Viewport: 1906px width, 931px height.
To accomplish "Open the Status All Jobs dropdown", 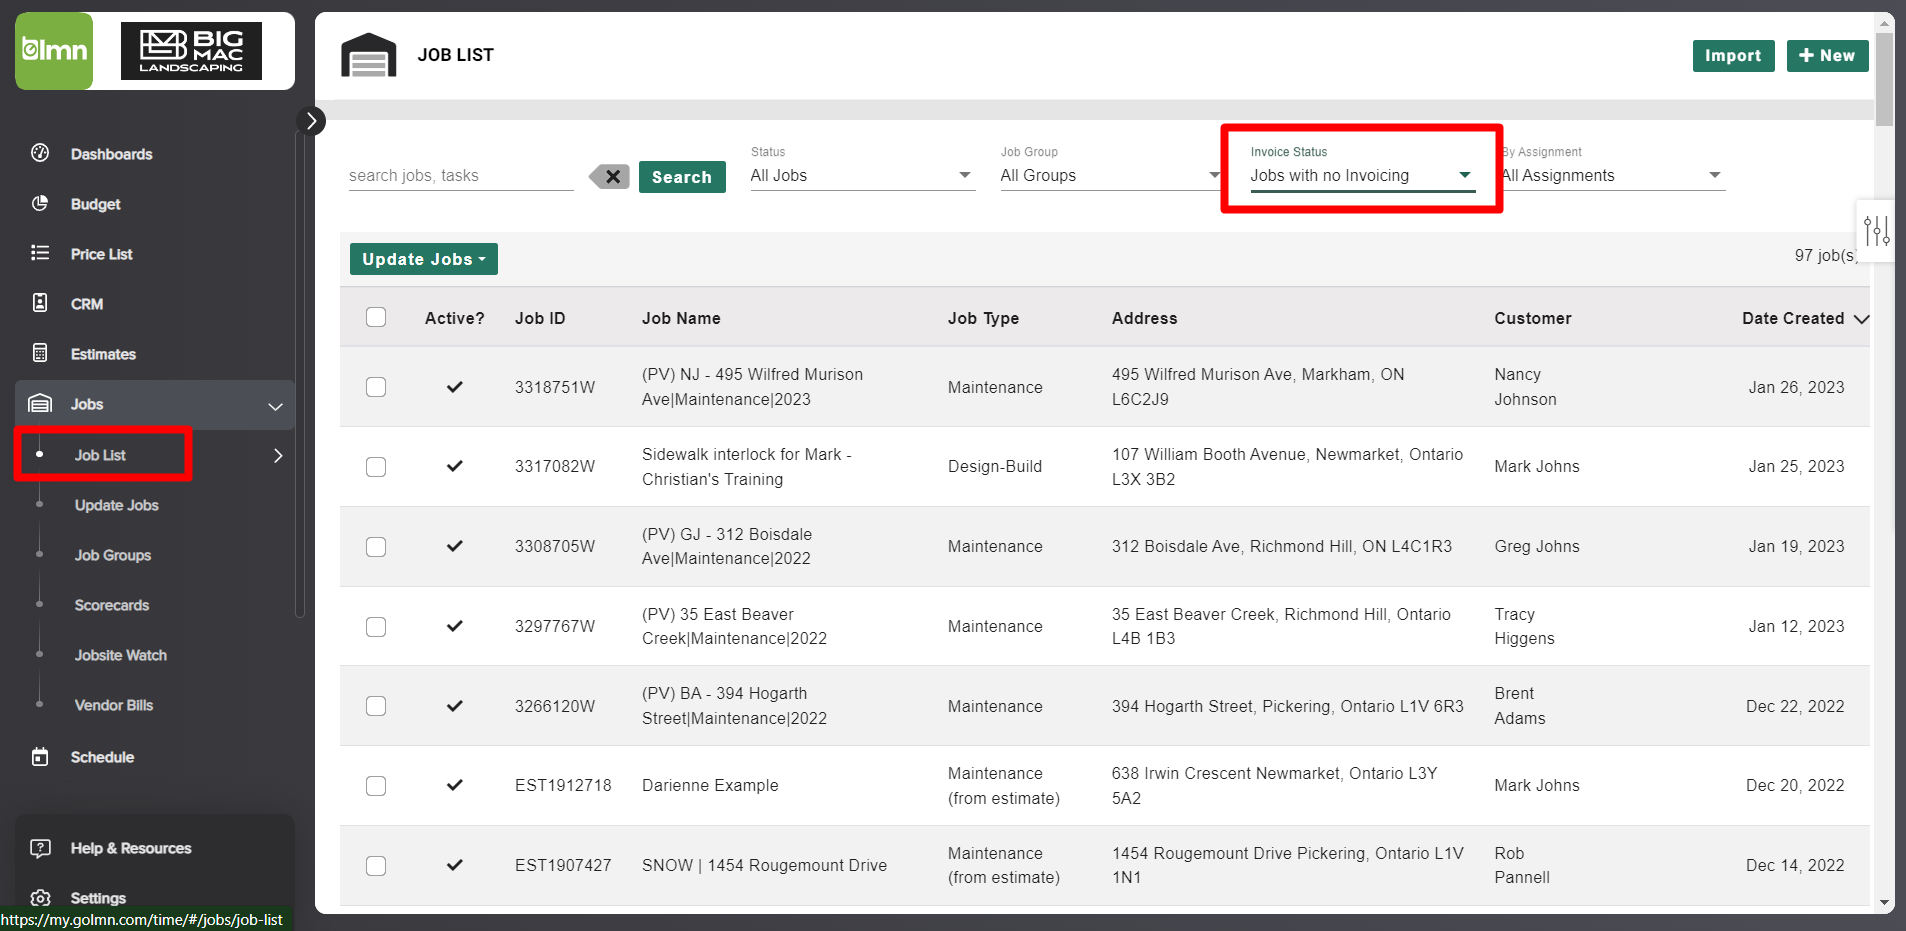I will click(x=862, y=176).
